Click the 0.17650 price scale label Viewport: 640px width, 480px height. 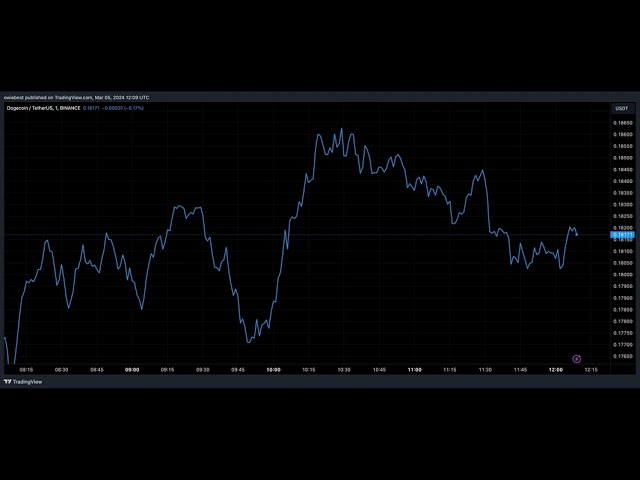(622, 356)
